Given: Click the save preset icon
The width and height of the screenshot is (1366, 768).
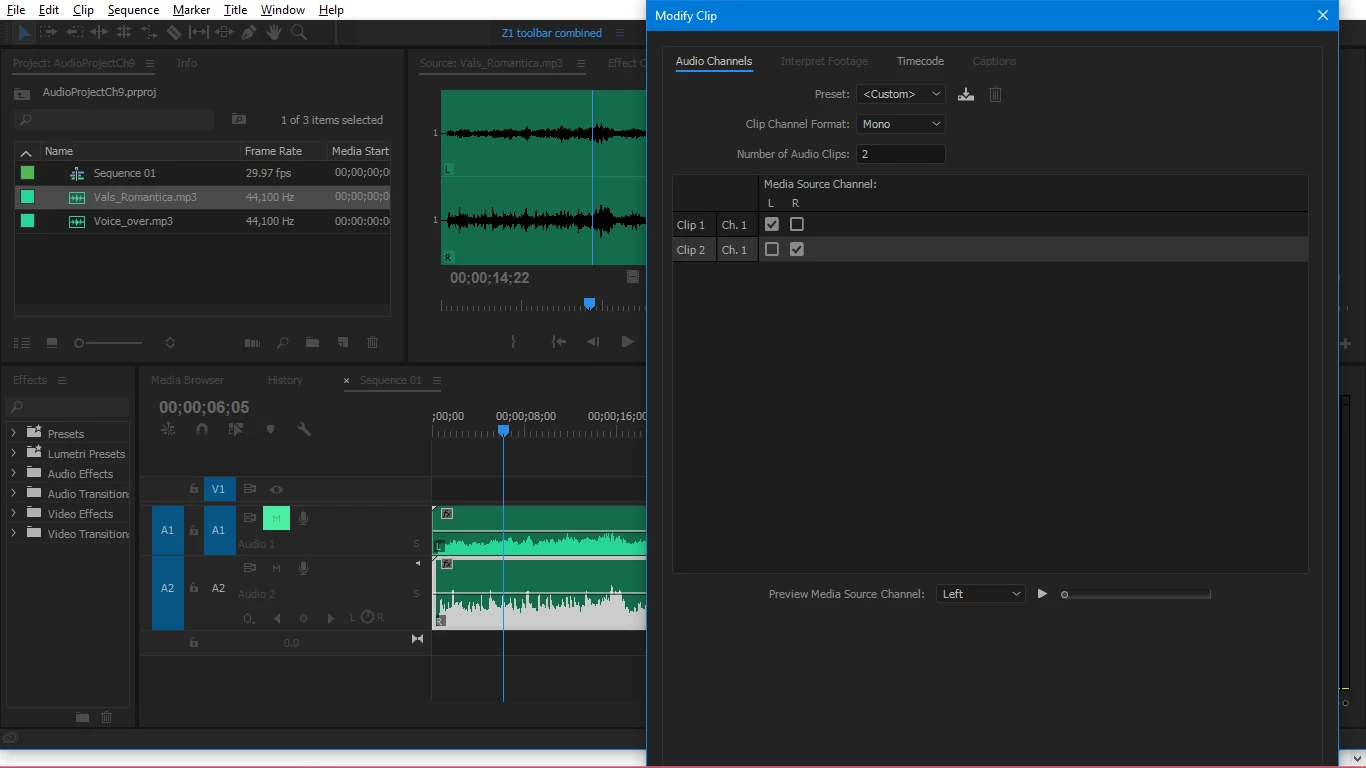Looking at the screenshot, I should tap(966, 94).
